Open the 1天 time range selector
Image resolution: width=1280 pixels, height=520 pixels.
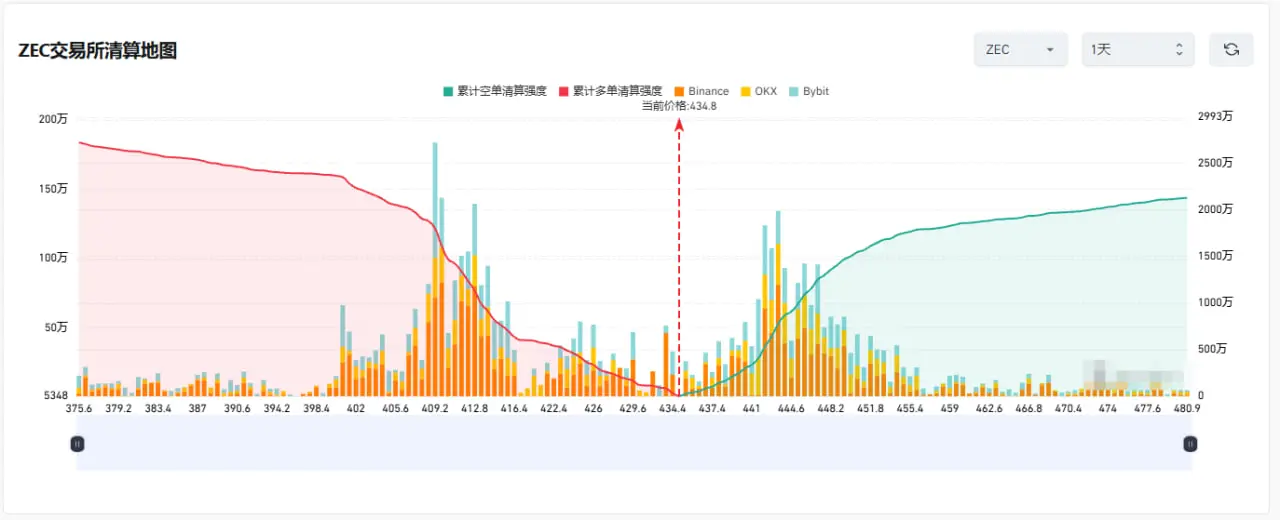(x=1138, y=49)
